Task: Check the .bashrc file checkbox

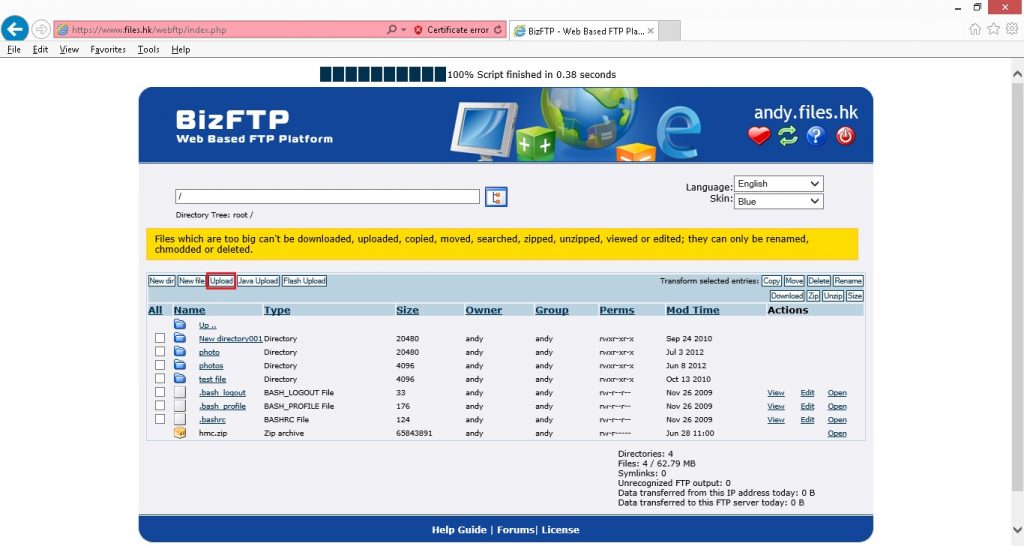Action: 159,419
